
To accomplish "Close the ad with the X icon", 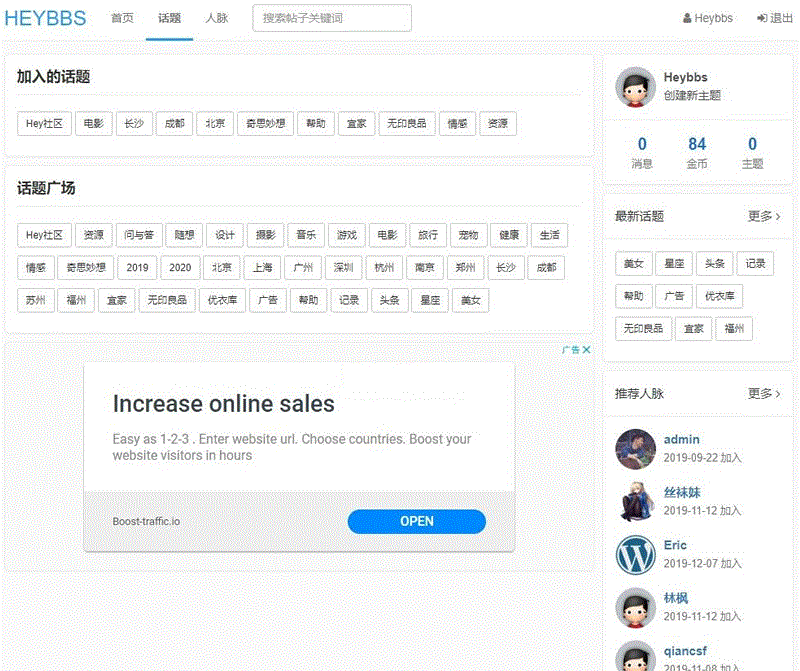I will [587, 350].
